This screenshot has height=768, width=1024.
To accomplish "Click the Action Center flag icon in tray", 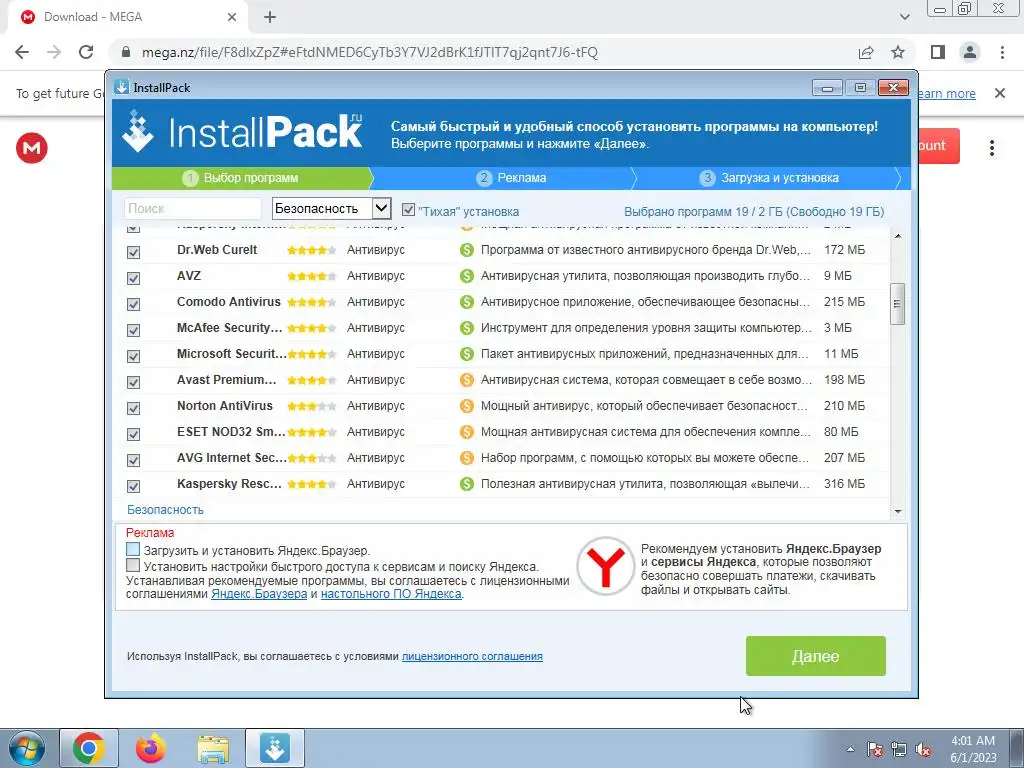I will pos(875,750).
